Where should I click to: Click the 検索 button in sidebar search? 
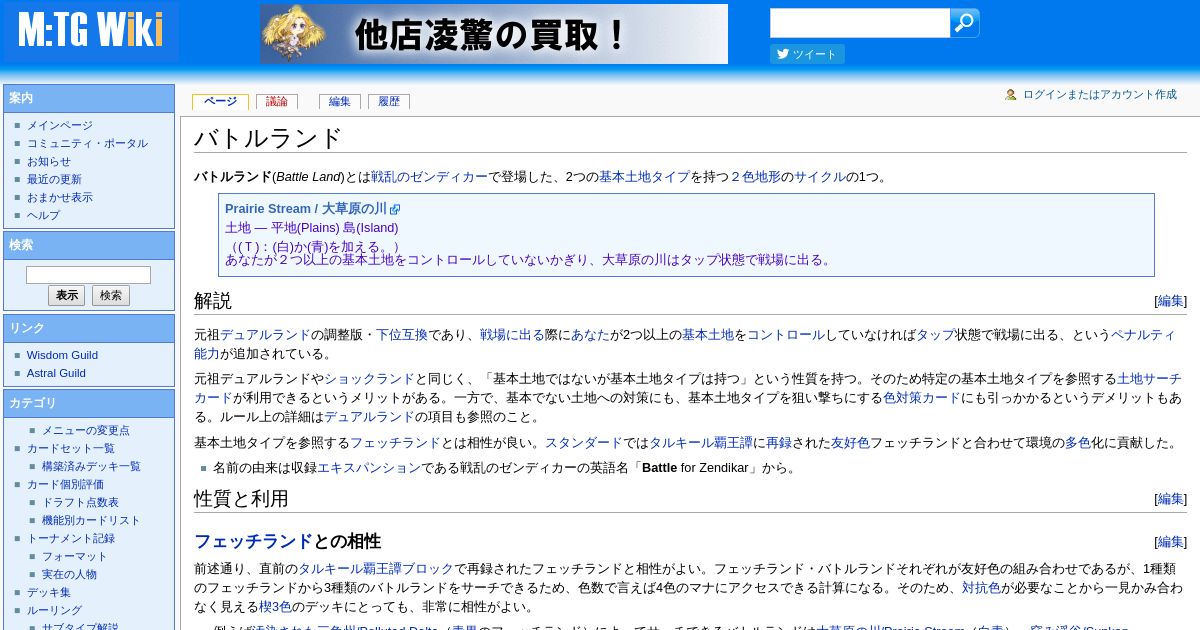click(111, 296)
